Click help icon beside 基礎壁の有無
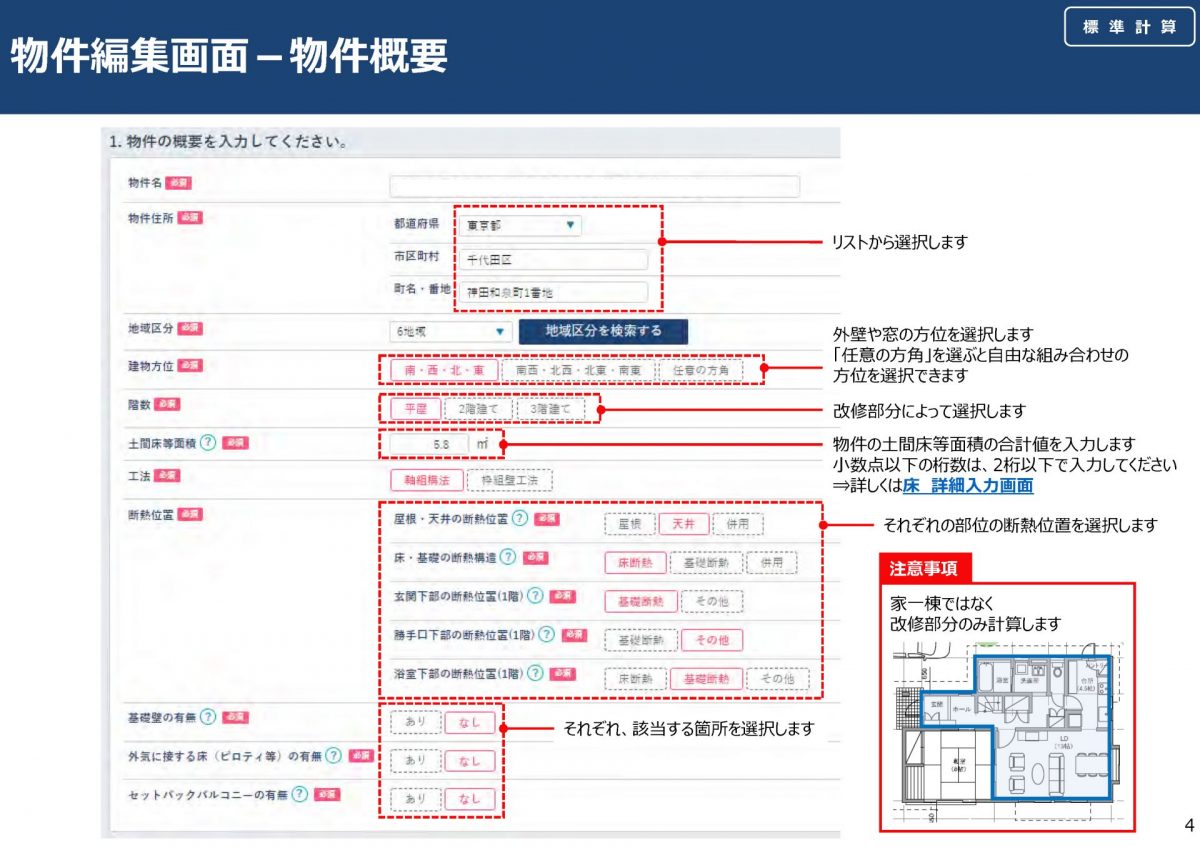Viewport: 1200px width, 848px height. (x=208, y=716)
